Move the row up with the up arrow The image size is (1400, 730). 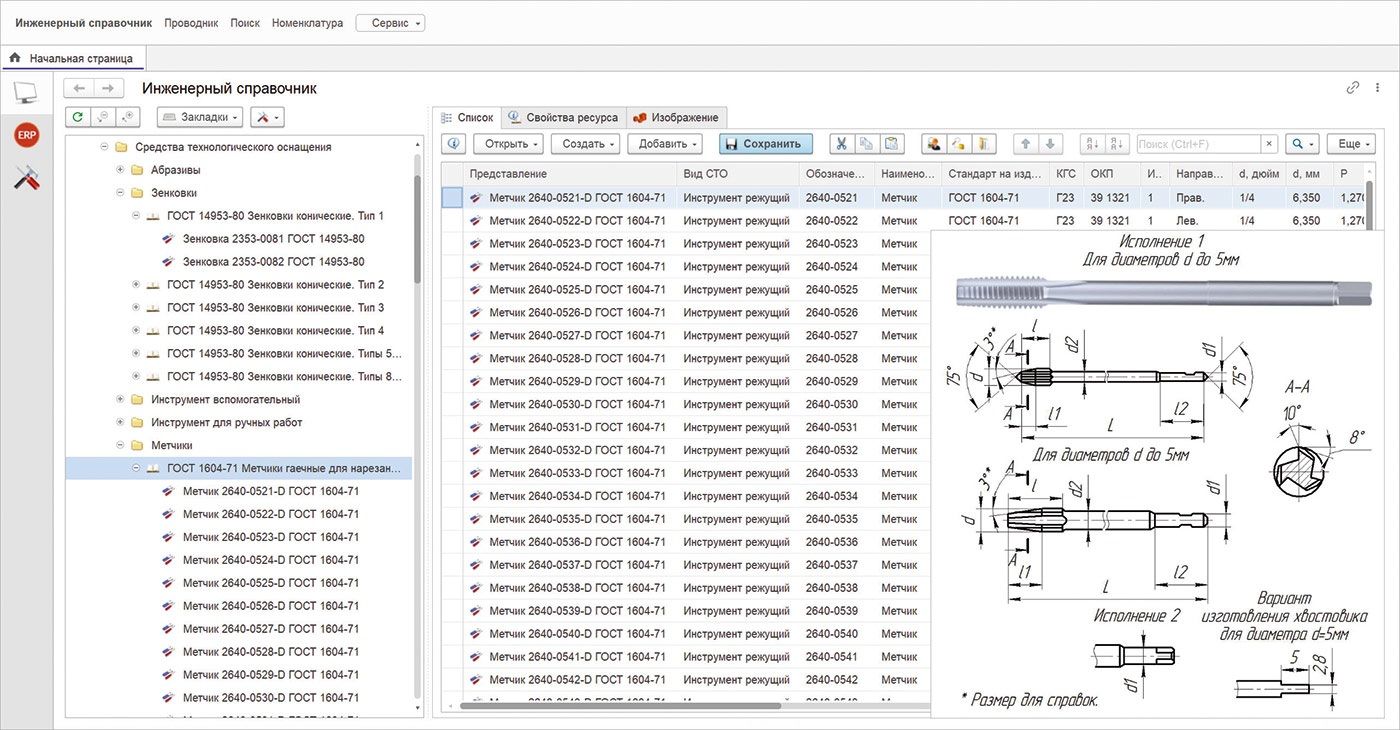pos(1025,144)
